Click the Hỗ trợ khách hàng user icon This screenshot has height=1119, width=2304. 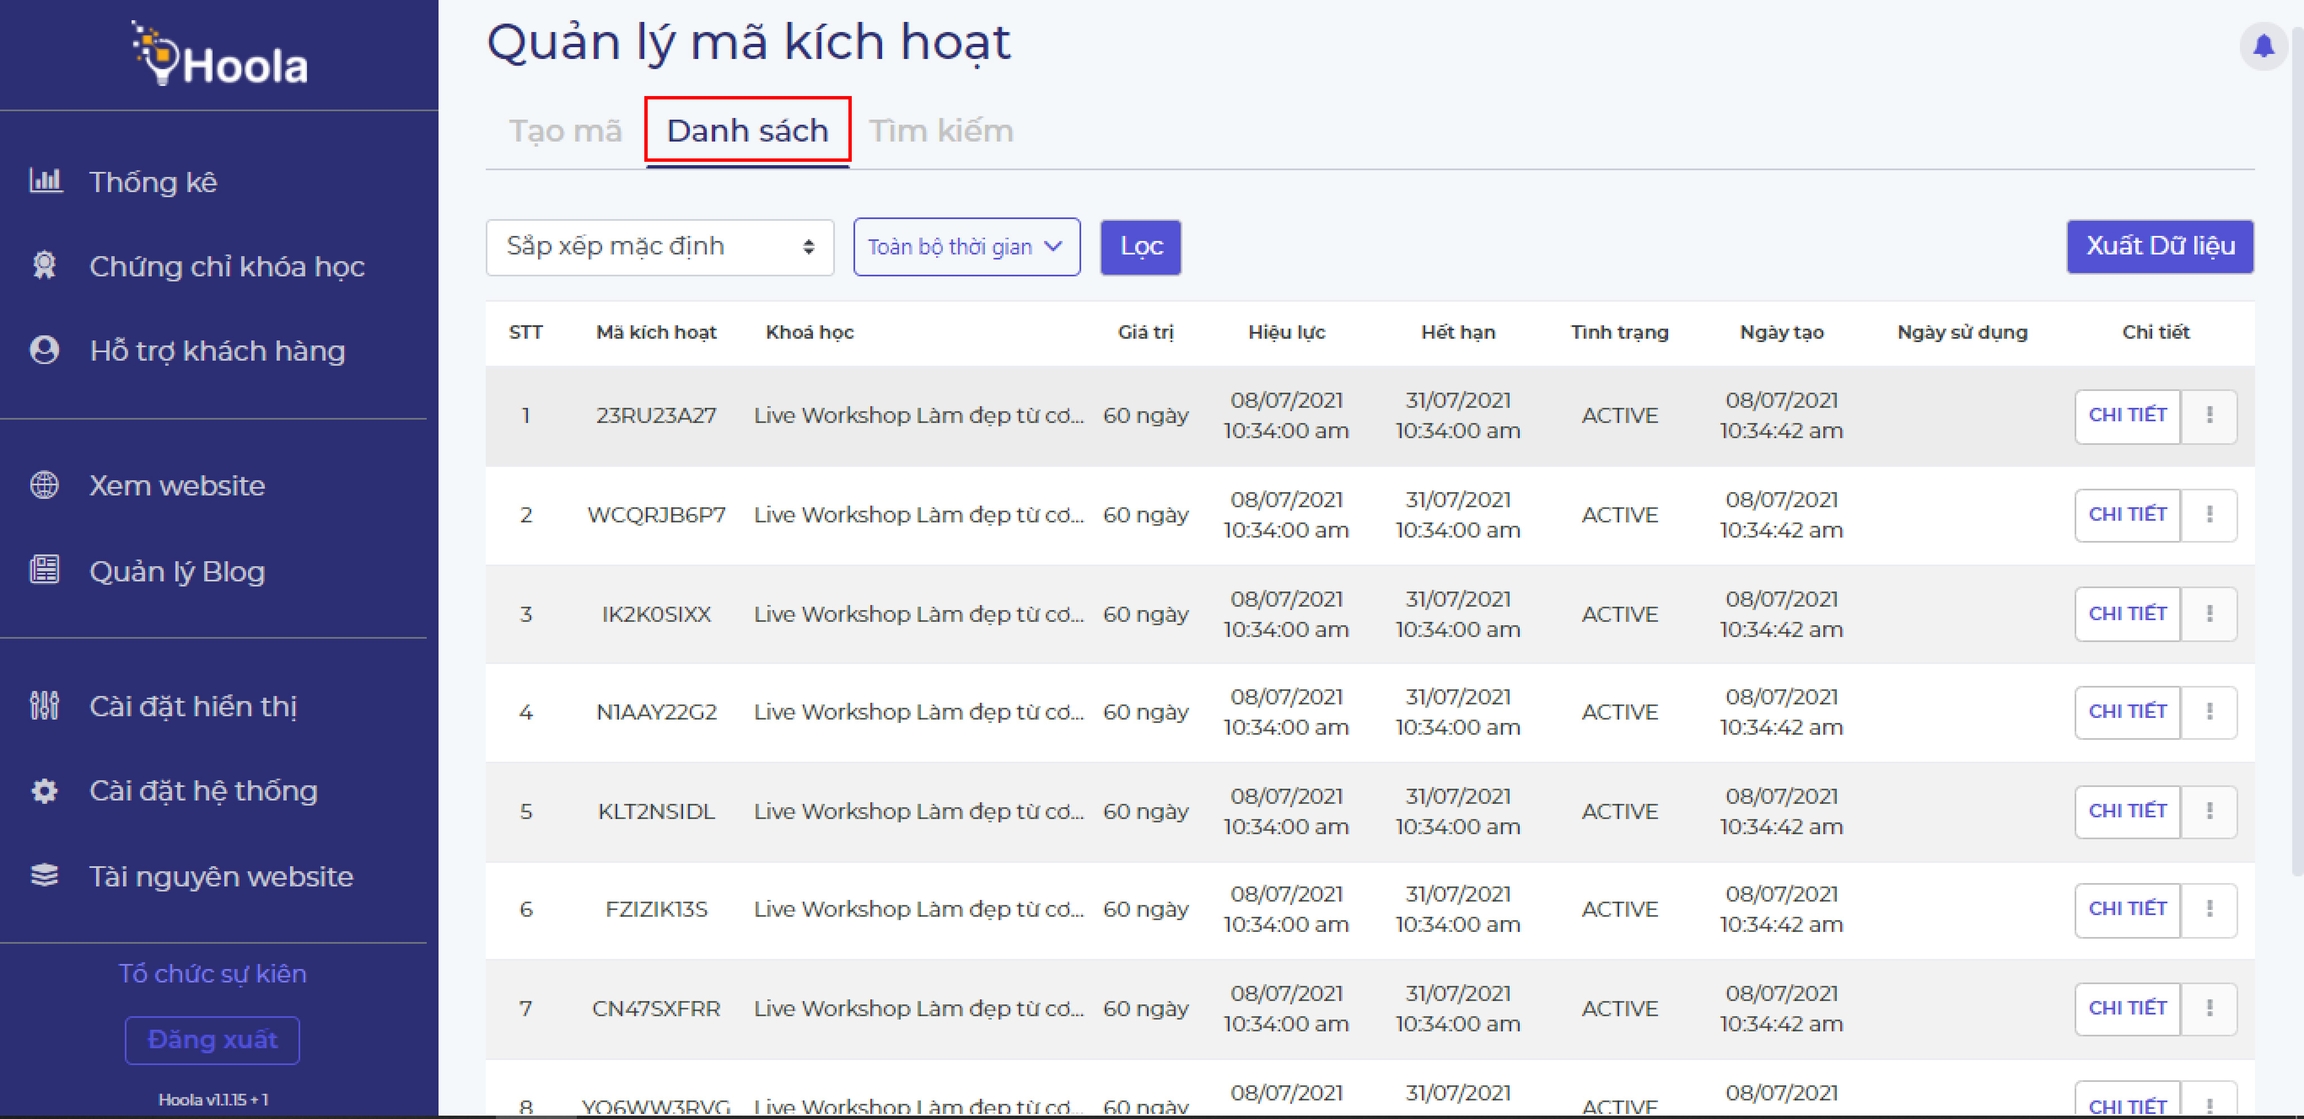(45, 350)
